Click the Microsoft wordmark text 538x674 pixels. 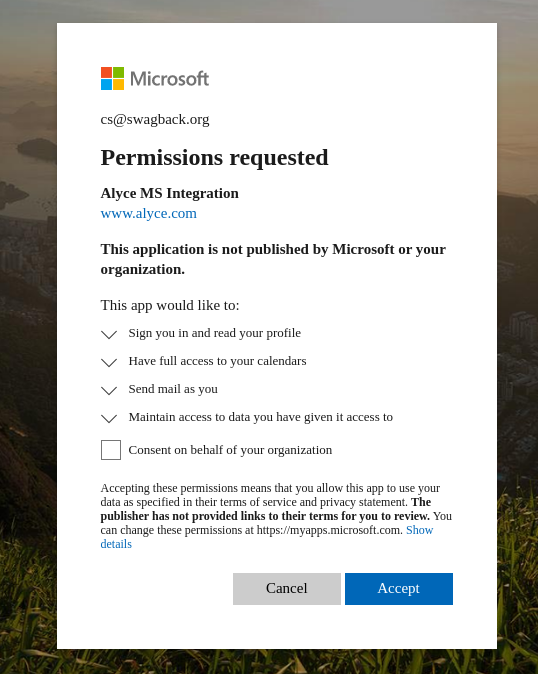pyautogui.click(x=169, y=79)
